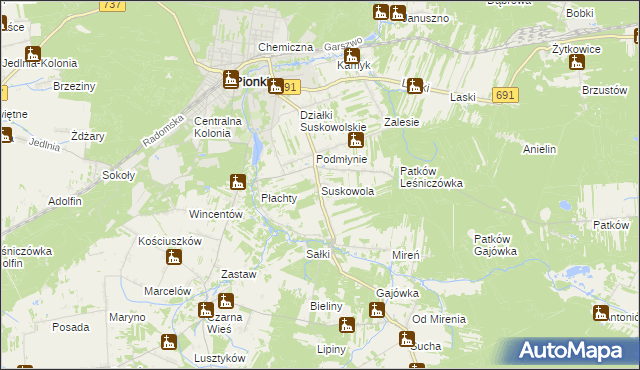Image resolution: width=640 pixels, height=370 pixels.
Task: Click the Radomska street label
Action: (163, 131)
